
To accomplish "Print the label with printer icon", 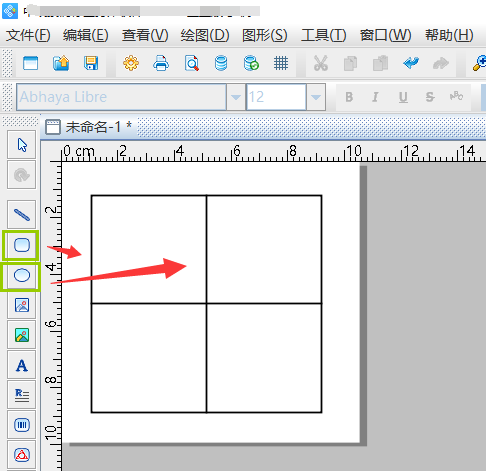I will pyautogui.click(x=161, y=63).
